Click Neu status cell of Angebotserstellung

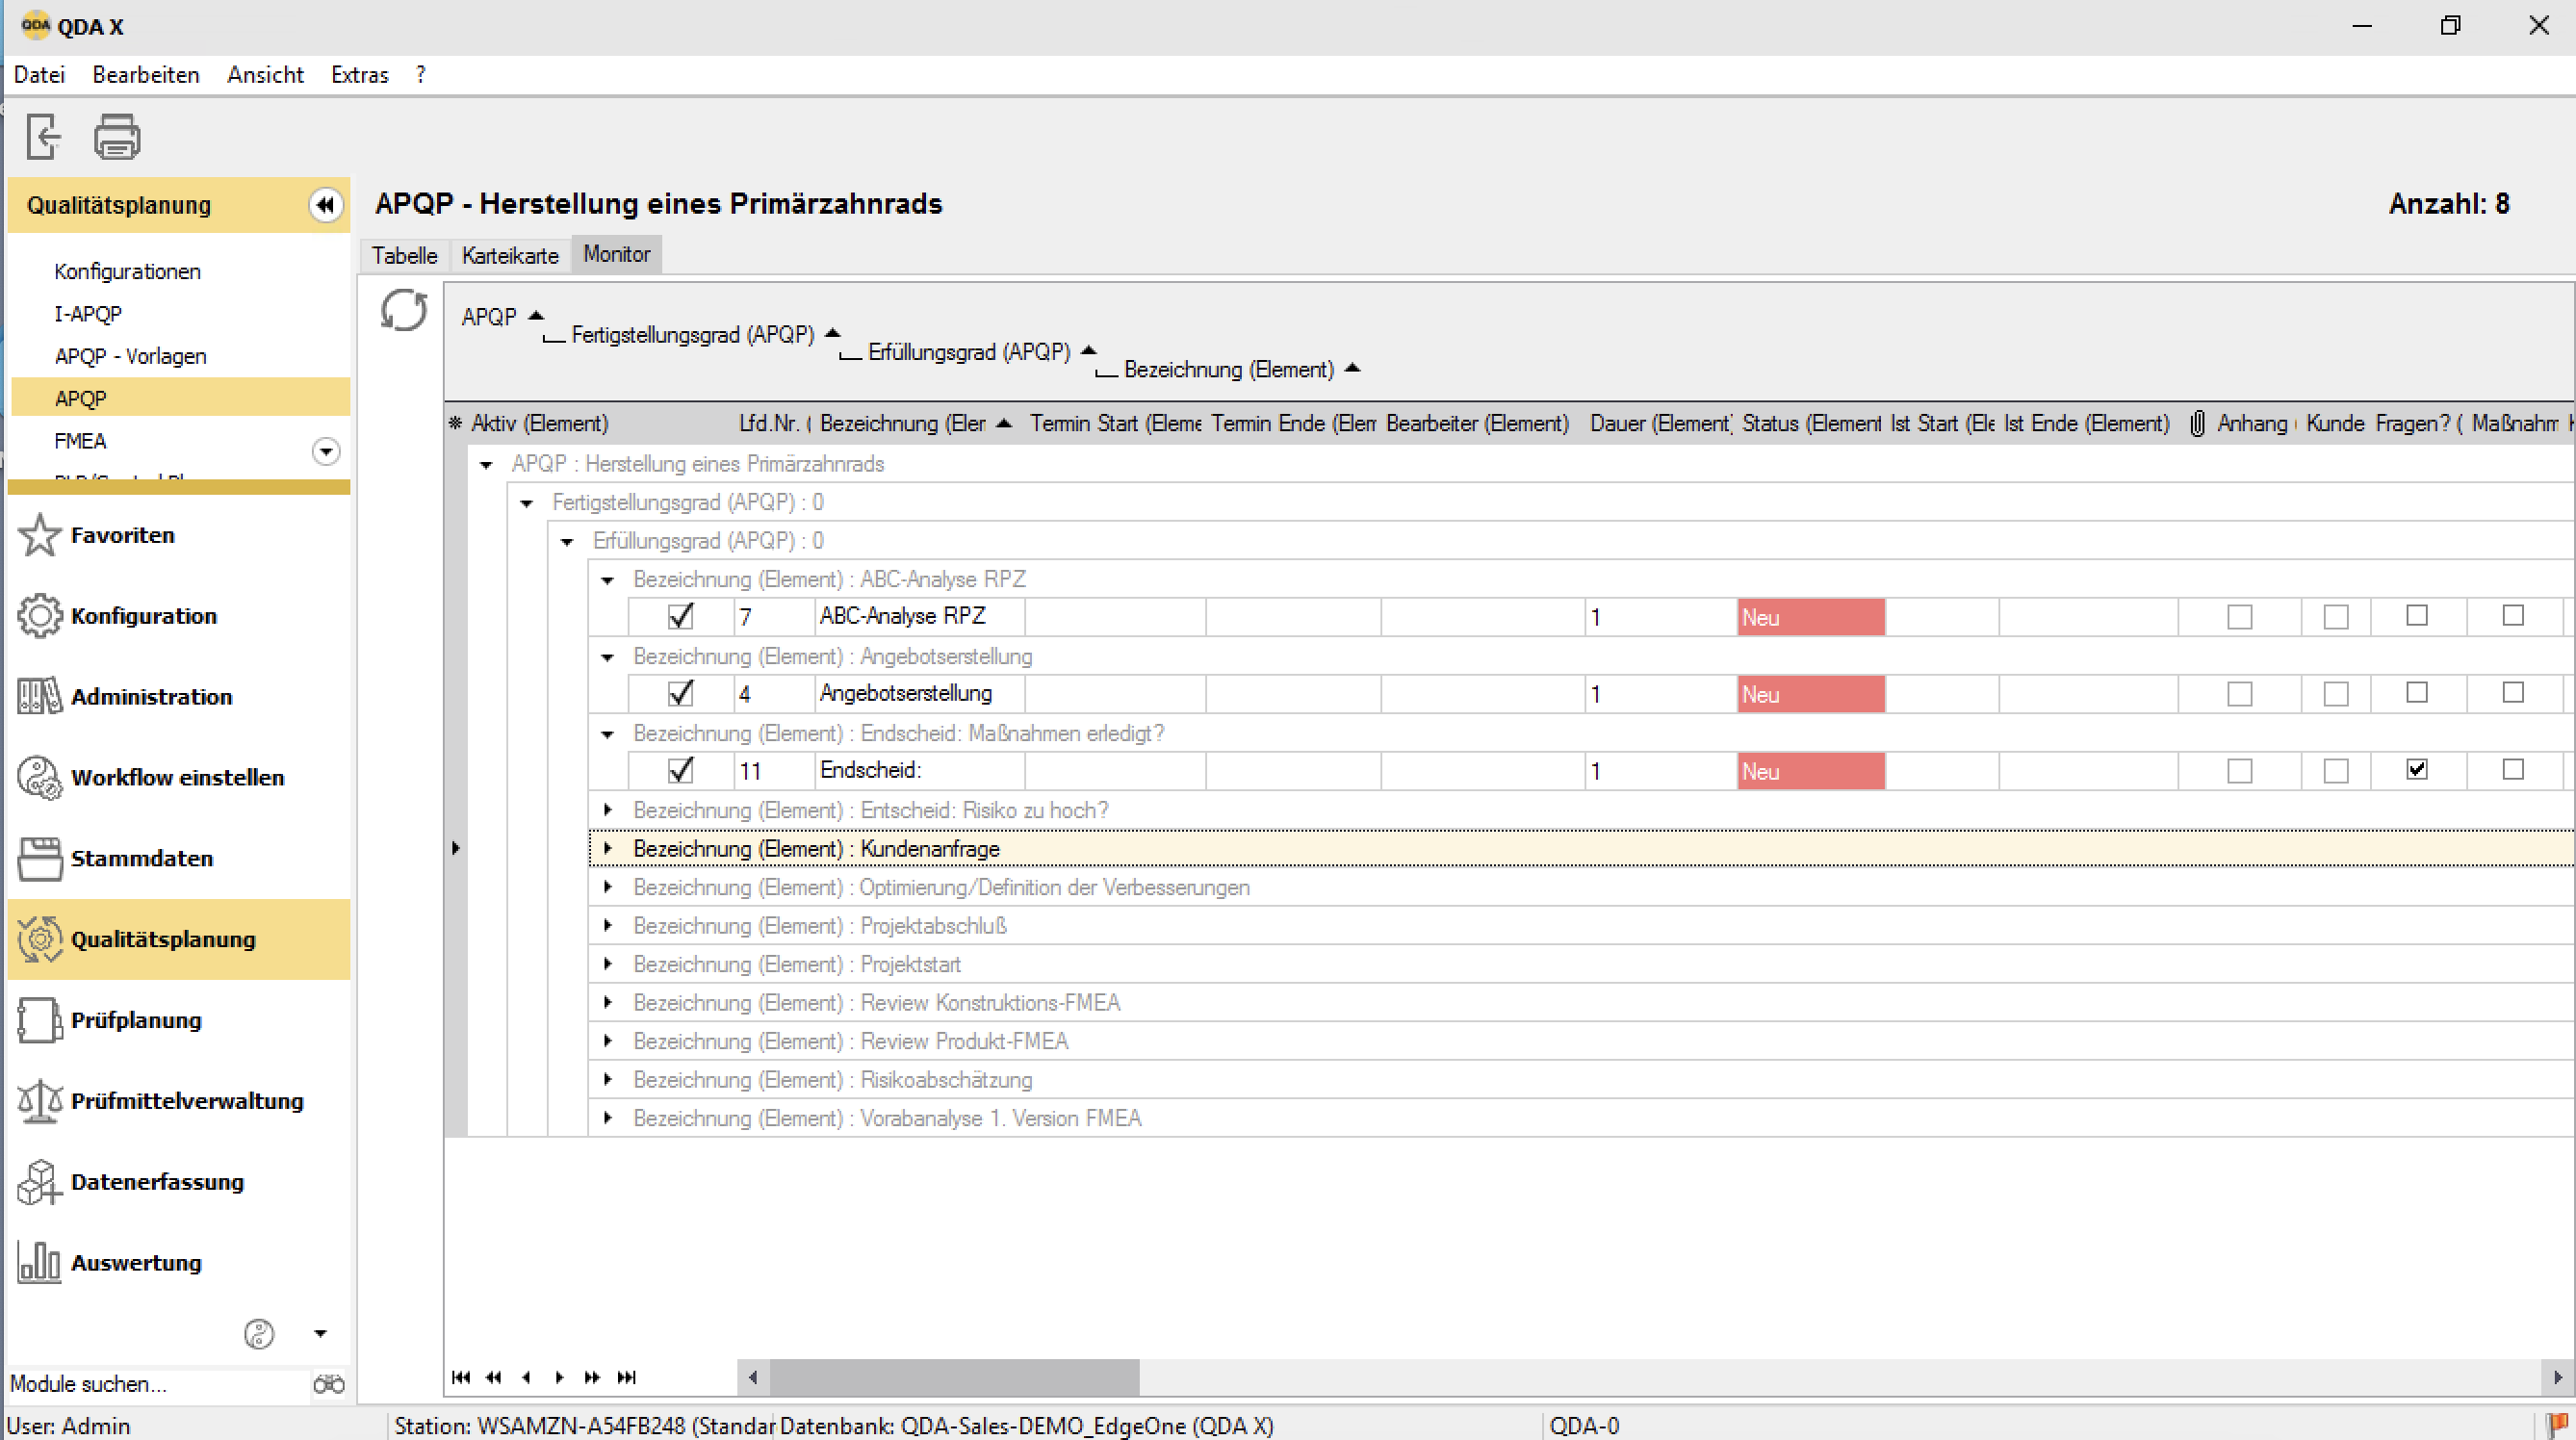point(1810,694)
